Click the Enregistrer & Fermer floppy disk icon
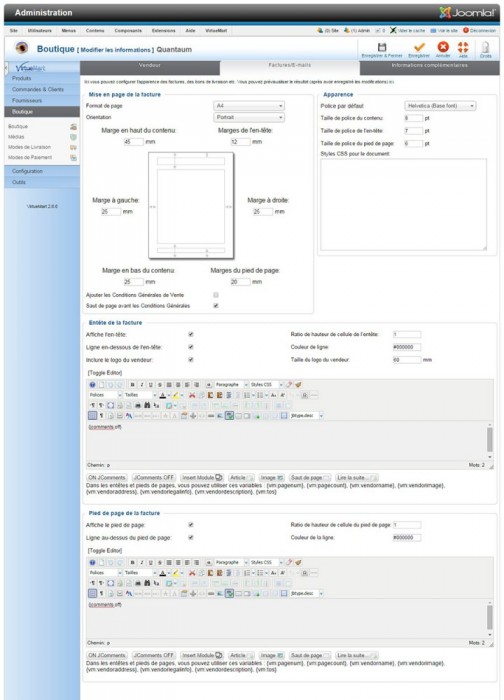Screen dimensions: 504x700 [382, 47]
